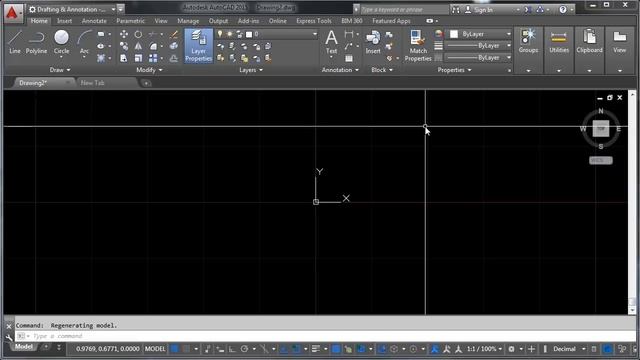640x360 pixels.
Task: Toggle lineweight display in status bar
Action: (316, 349)
